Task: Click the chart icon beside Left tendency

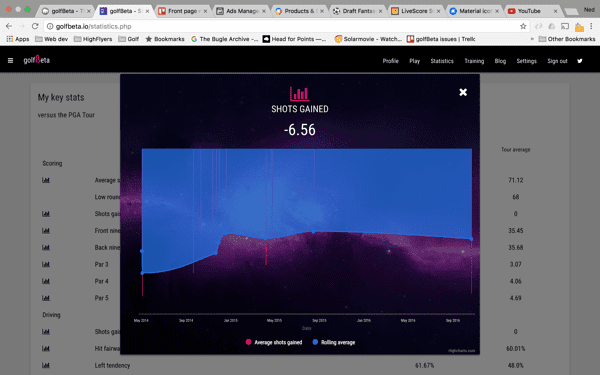Action: coord(46,365)
